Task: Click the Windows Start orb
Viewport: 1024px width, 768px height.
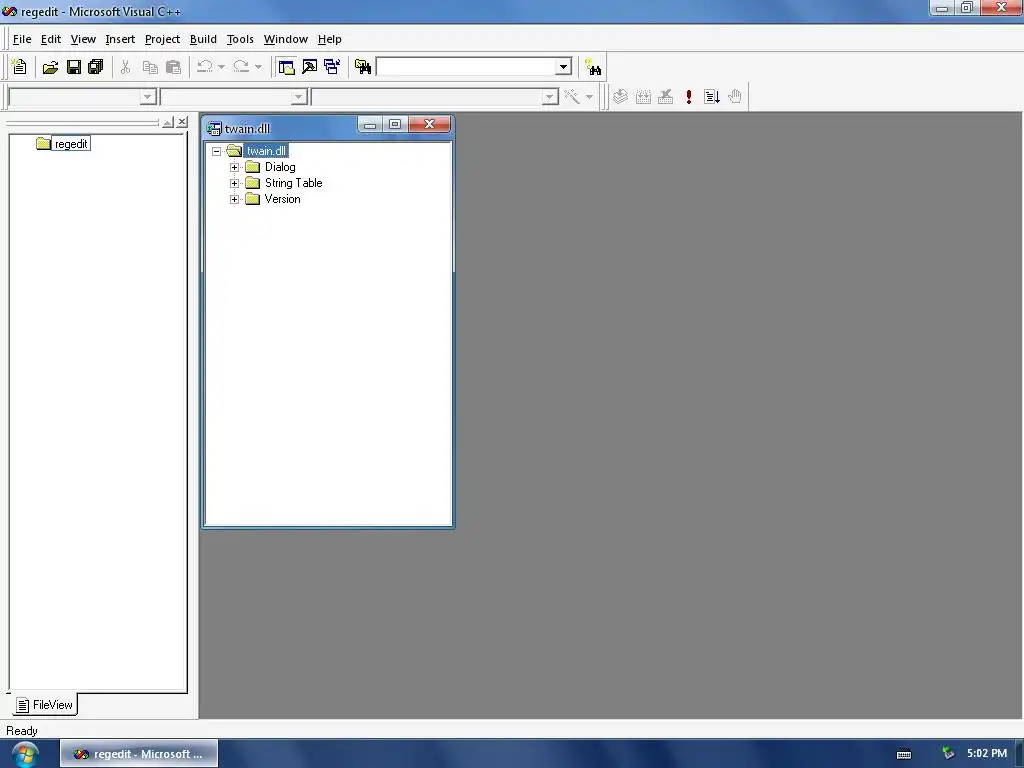Action: click(25, 754)
